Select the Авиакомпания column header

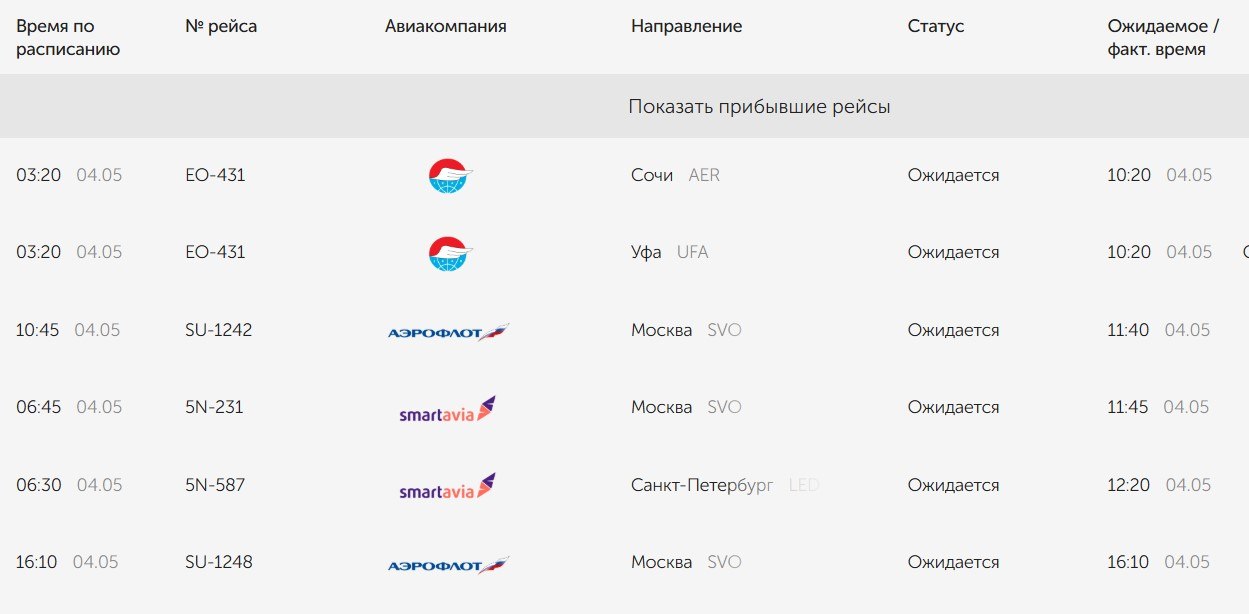[446, 27]
